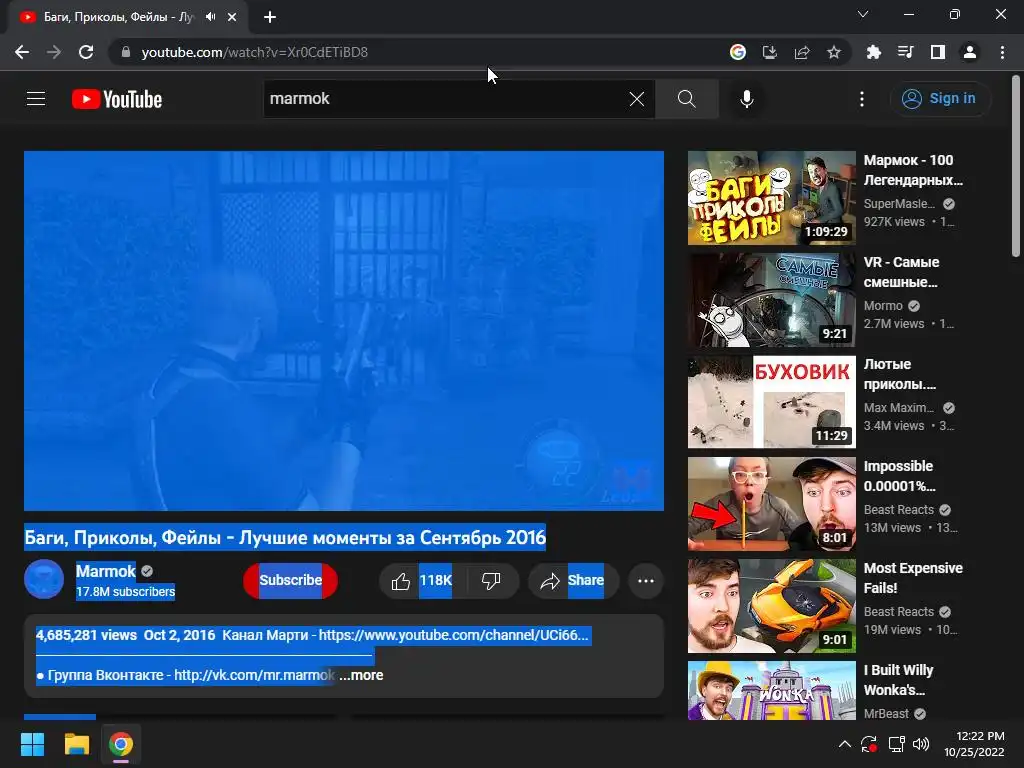Expand description with ...more
Screen dimensions: 1024x768
[362, 675]
